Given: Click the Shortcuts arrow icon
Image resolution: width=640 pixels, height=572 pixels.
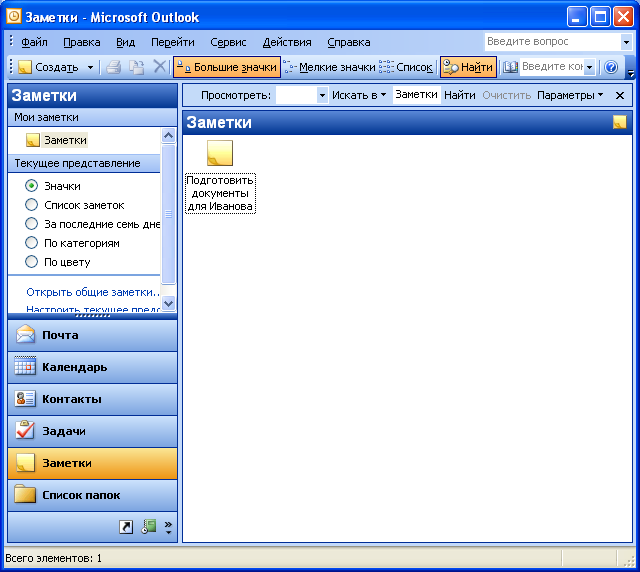Looking at the screenshot, I should [x=126, y=527].
